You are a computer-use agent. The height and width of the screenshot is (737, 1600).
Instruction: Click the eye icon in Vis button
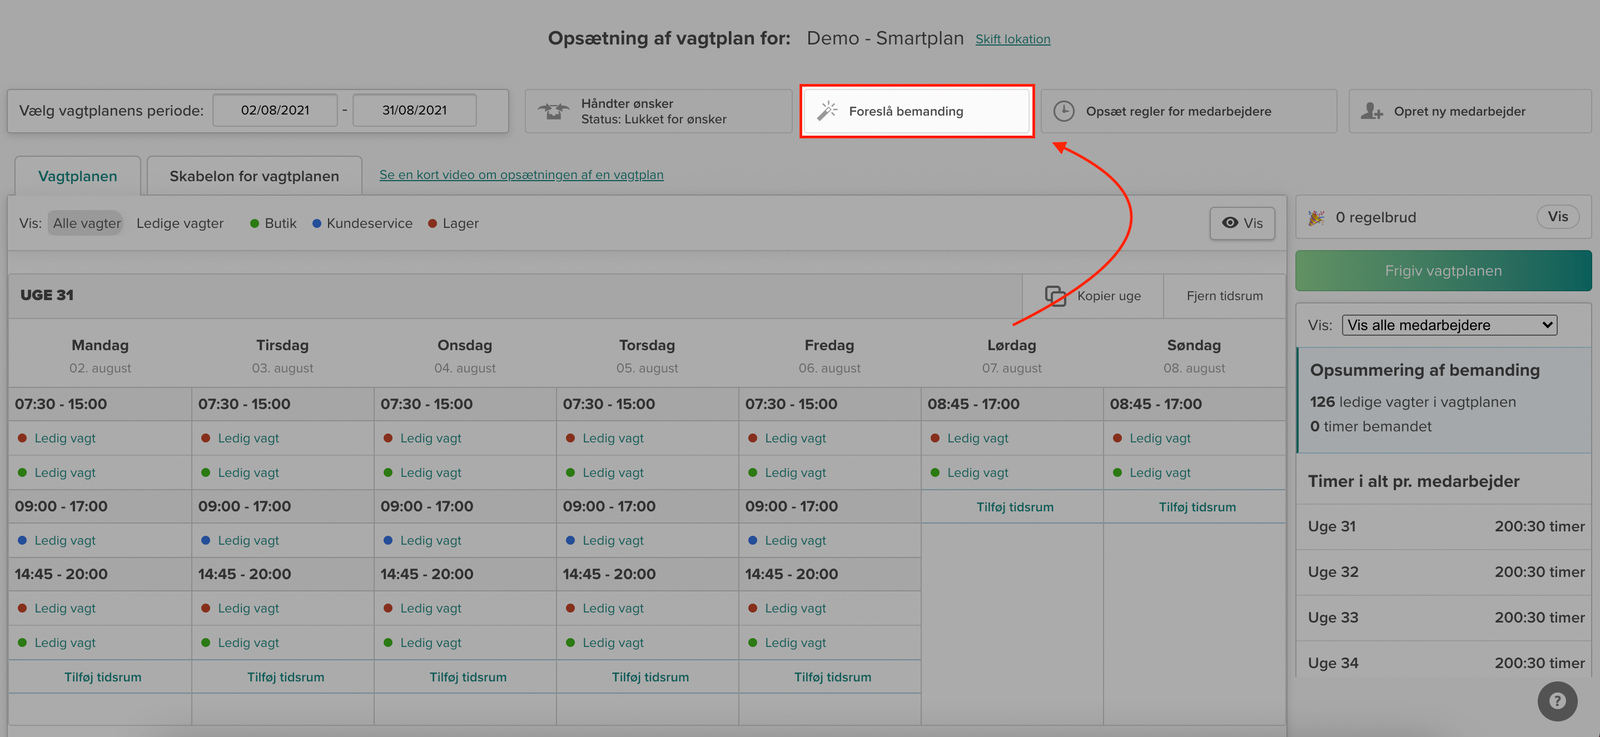[1230, 223]
